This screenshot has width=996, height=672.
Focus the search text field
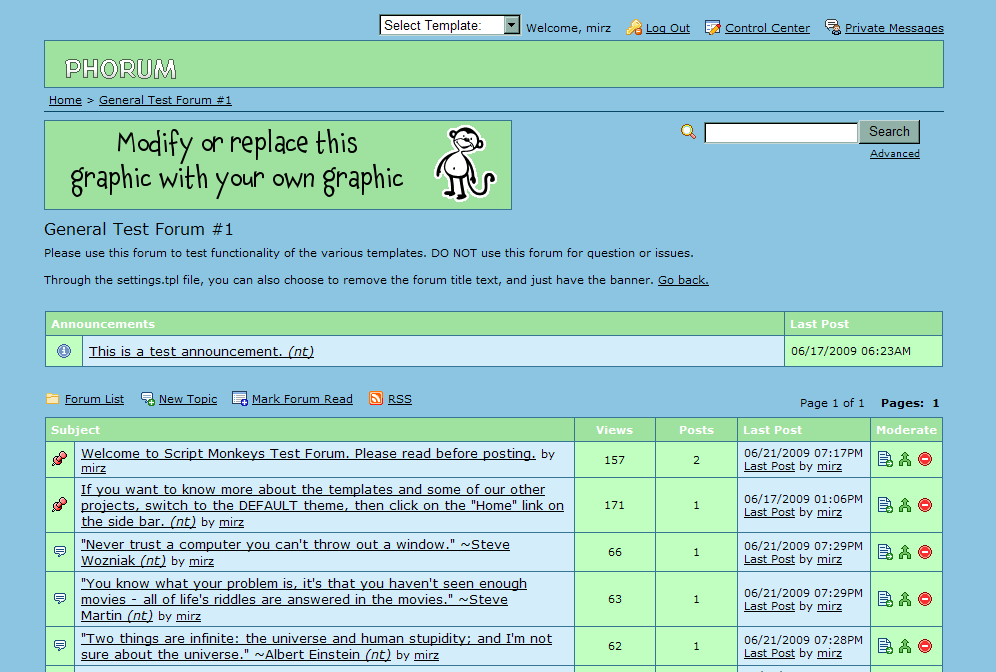781,133
